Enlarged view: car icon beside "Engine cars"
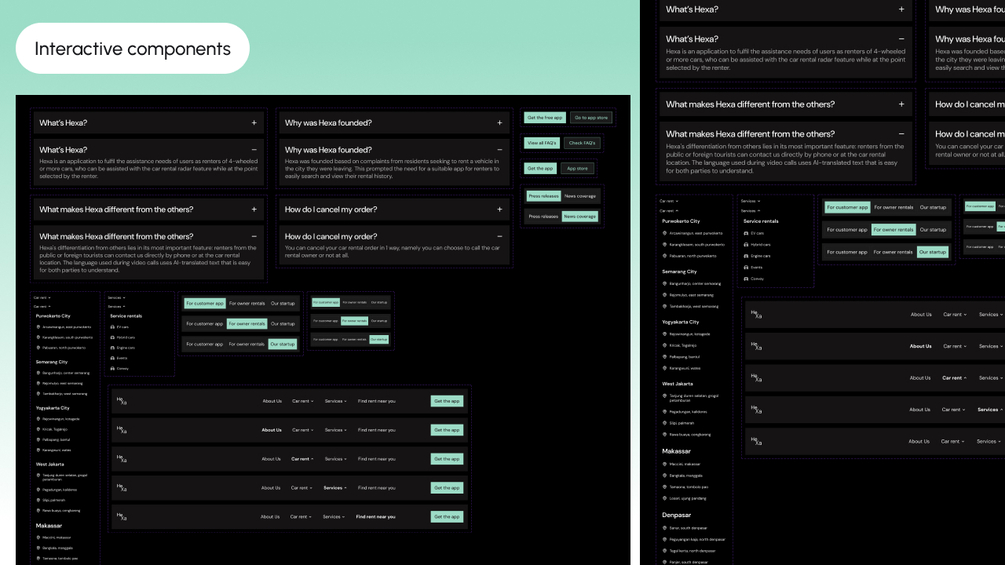1005x565 pixels. pos(746,256)
